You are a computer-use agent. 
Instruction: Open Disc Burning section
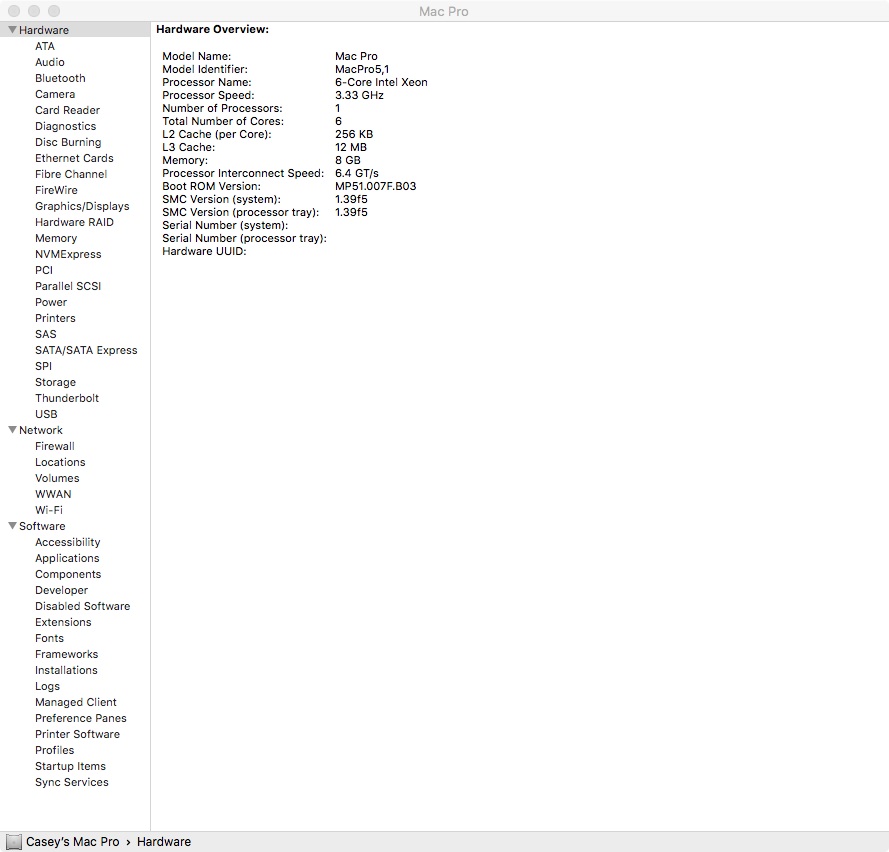68,142
